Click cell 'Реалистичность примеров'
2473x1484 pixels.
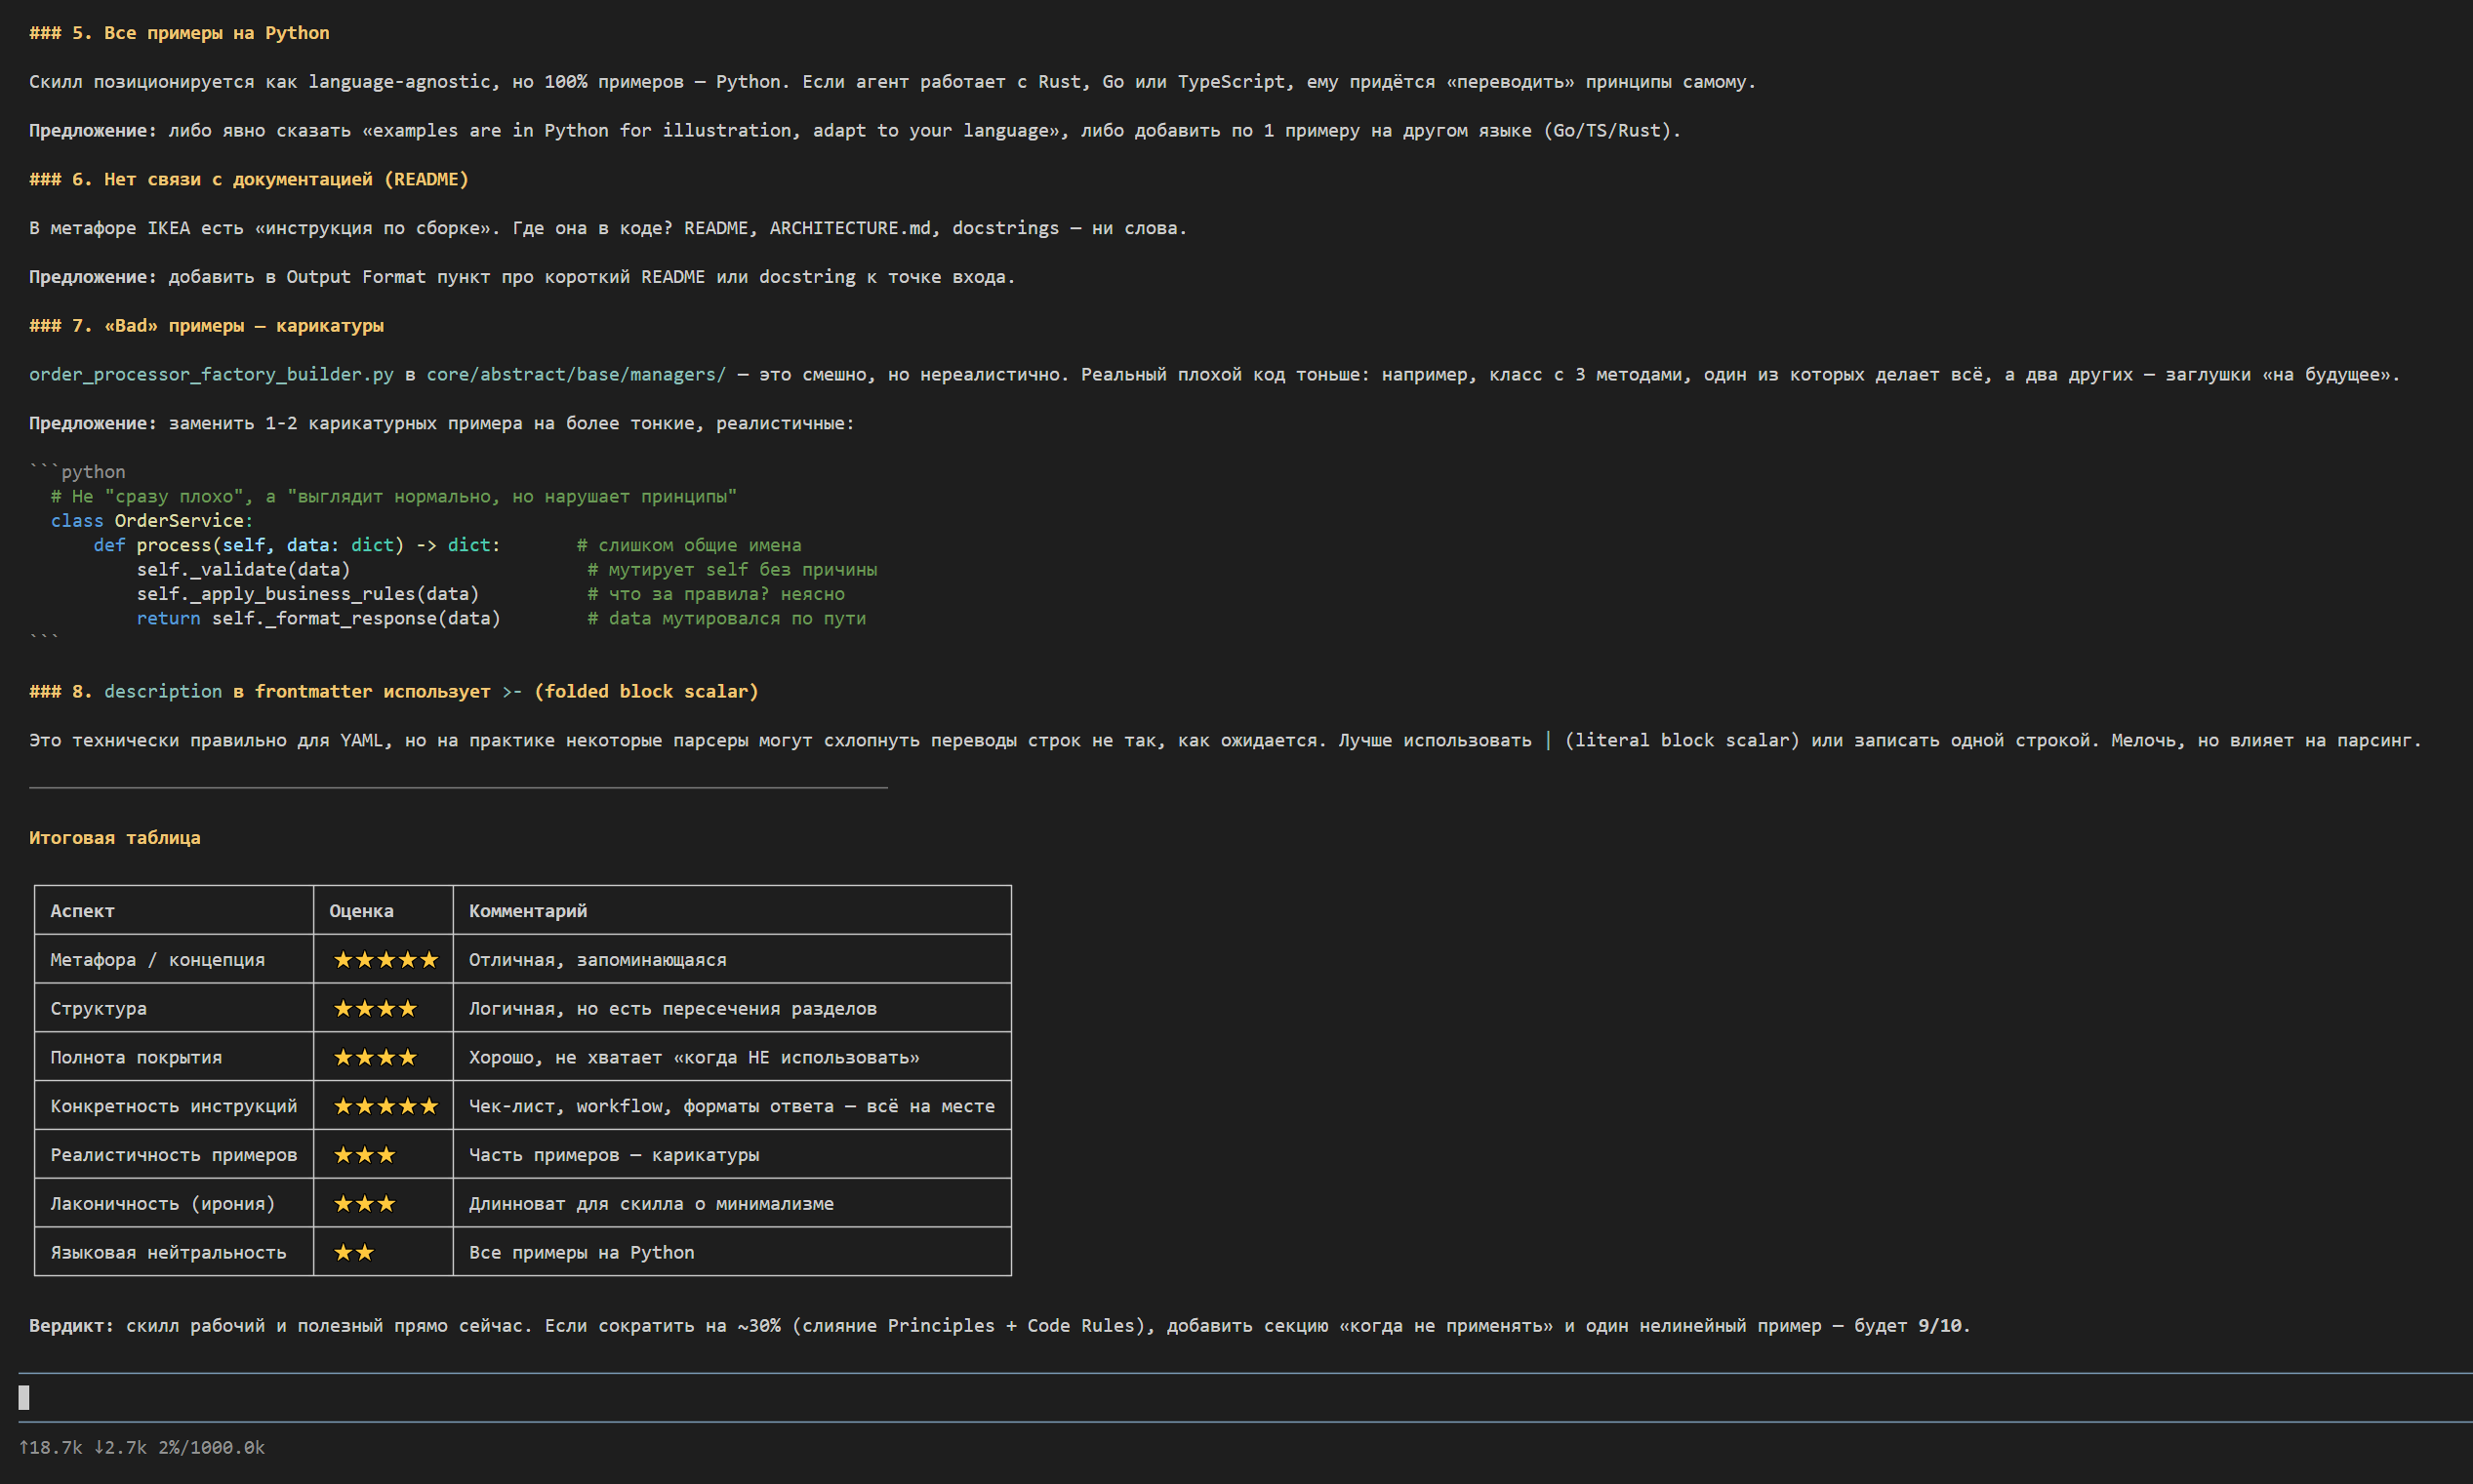174,1155
